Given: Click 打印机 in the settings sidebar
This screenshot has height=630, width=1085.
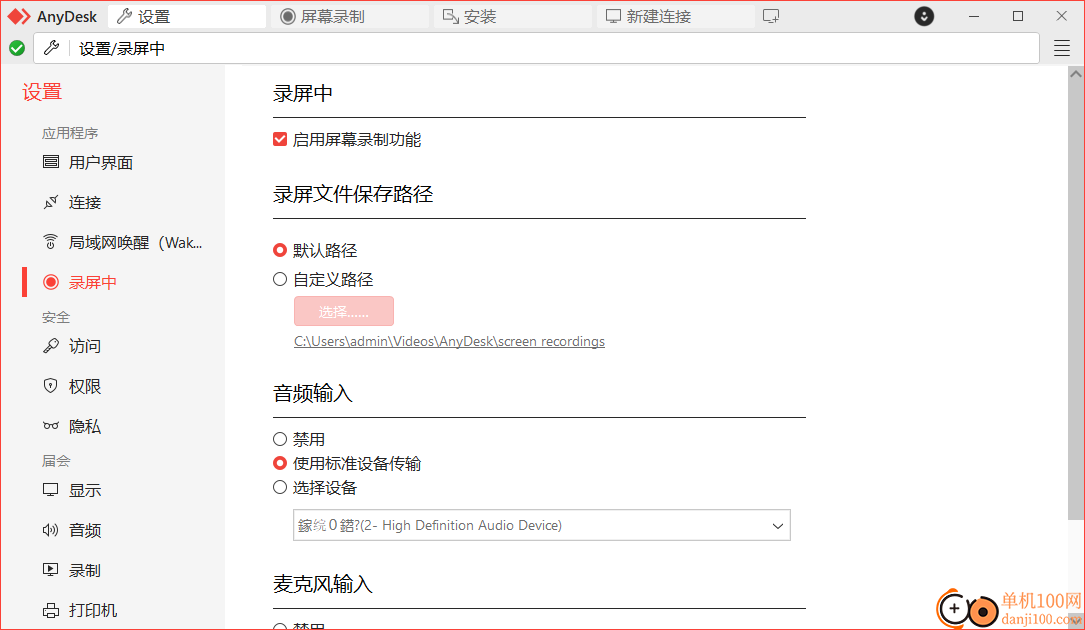Looking at the screenshot, I should (93, 611).
